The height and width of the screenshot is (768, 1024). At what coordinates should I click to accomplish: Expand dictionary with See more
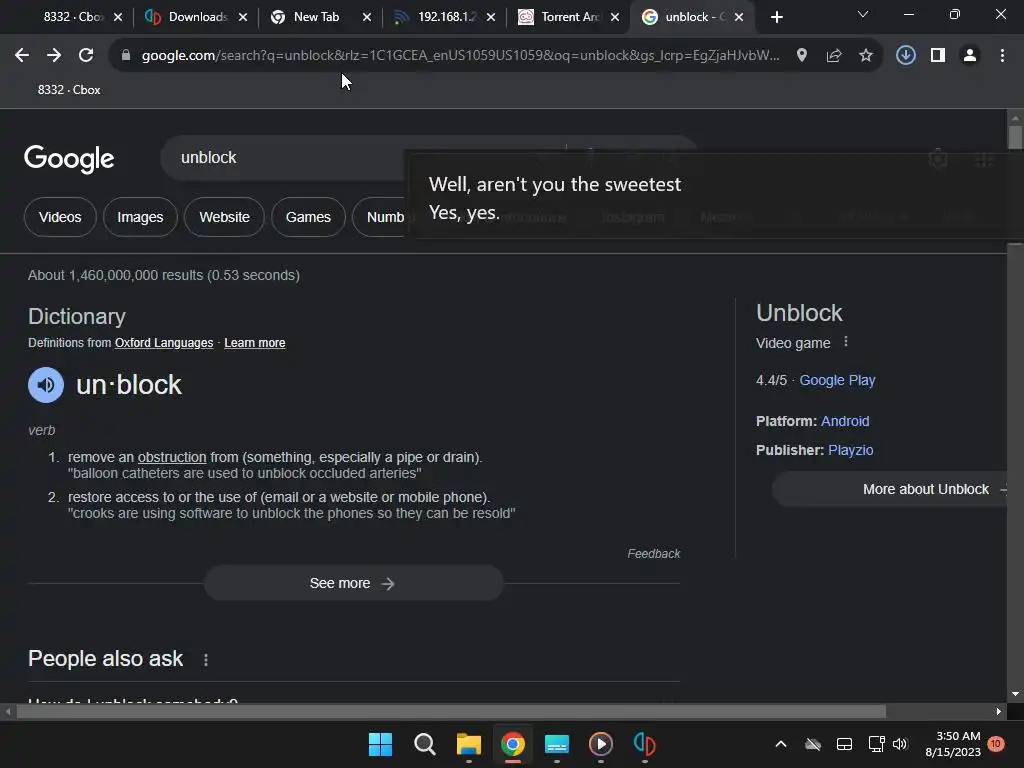[353, 583]
